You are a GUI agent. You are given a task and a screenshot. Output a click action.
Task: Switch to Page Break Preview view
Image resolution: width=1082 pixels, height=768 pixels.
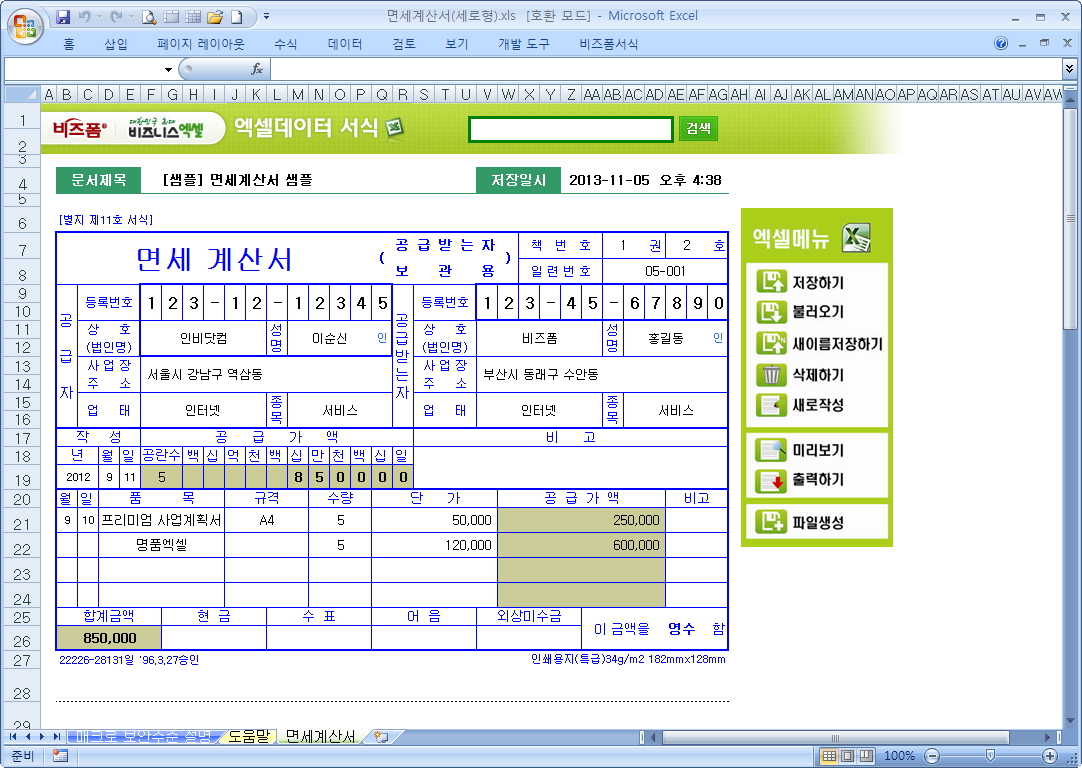tap(864, 756)
